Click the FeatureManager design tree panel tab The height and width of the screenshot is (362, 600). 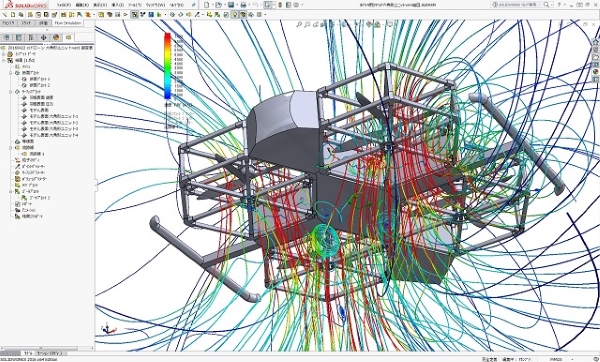[6, 37]
